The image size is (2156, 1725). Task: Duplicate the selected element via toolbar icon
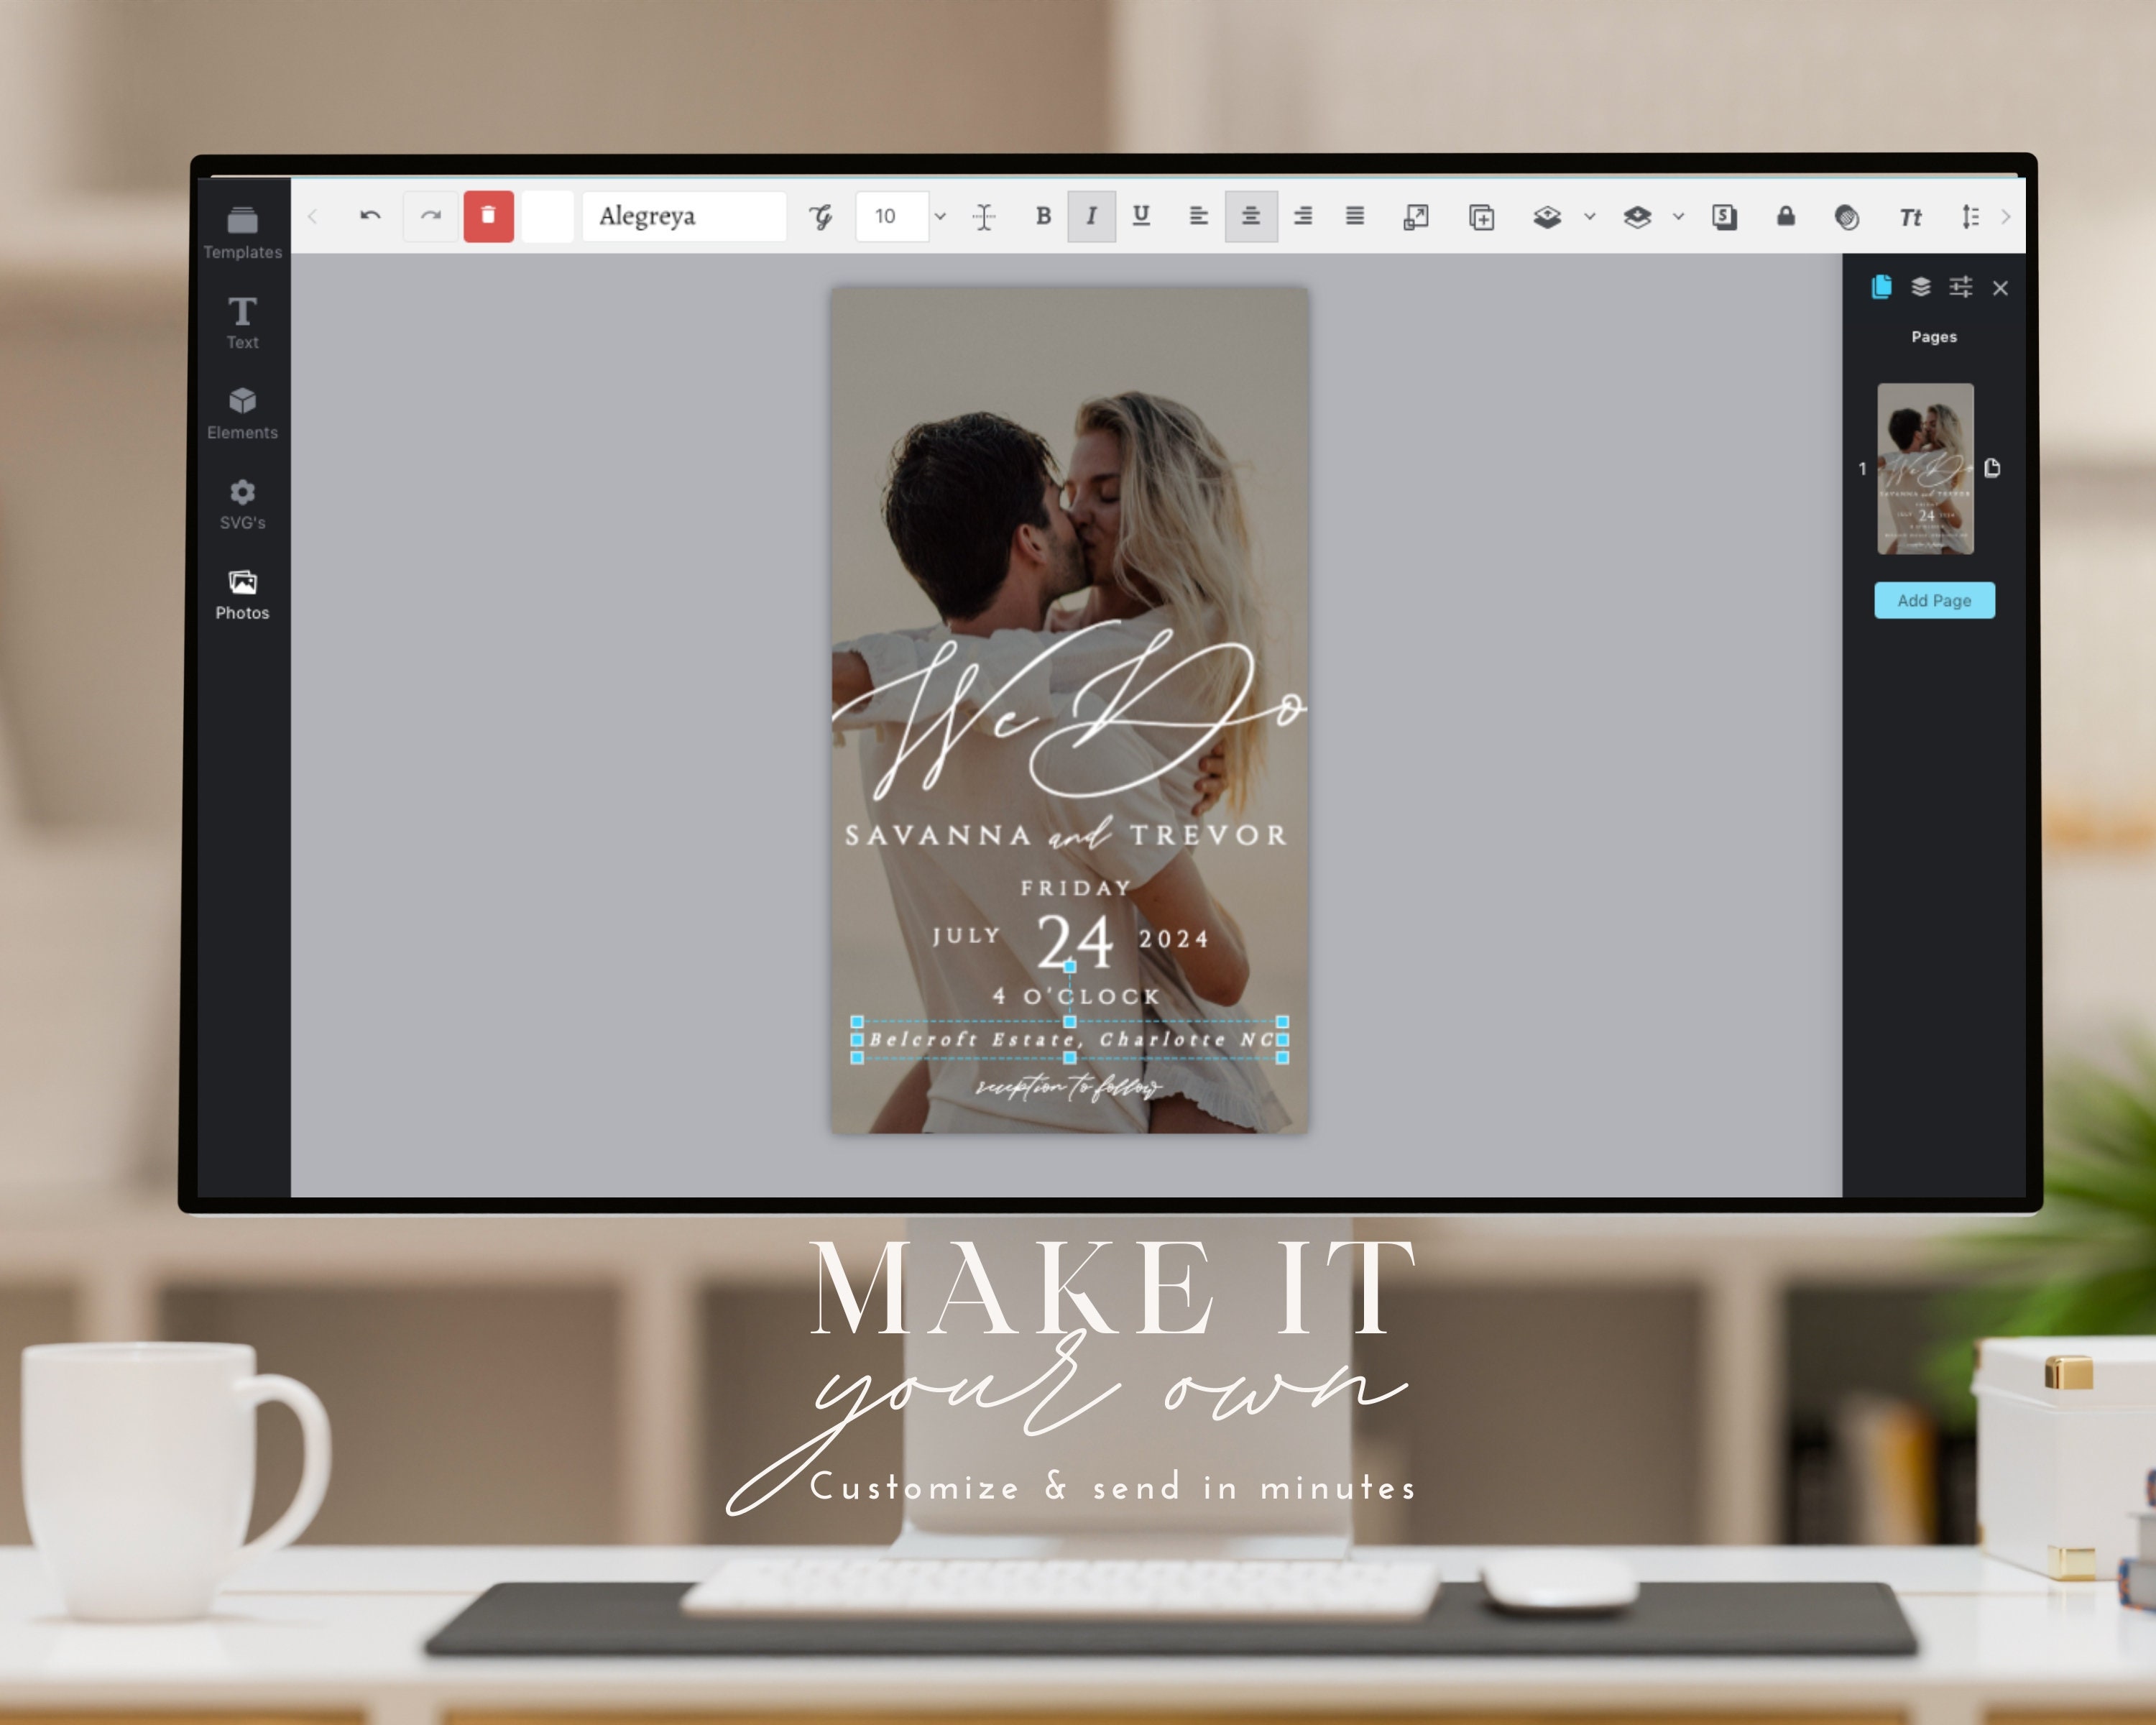click(x=1482, y=216)
